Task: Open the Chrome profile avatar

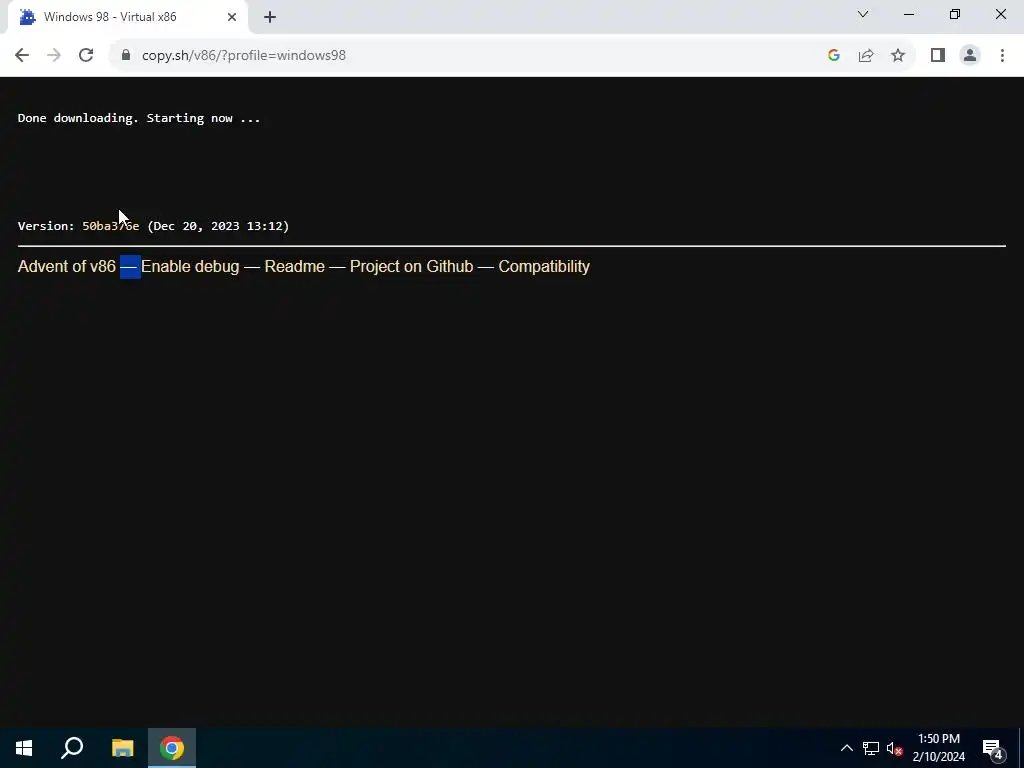Action: click(970, 56)
